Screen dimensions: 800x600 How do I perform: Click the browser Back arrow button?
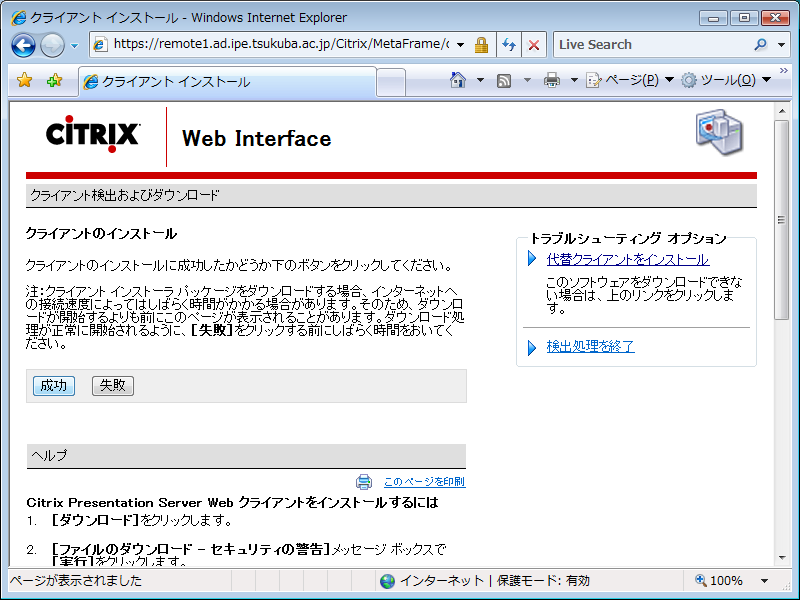24,45
